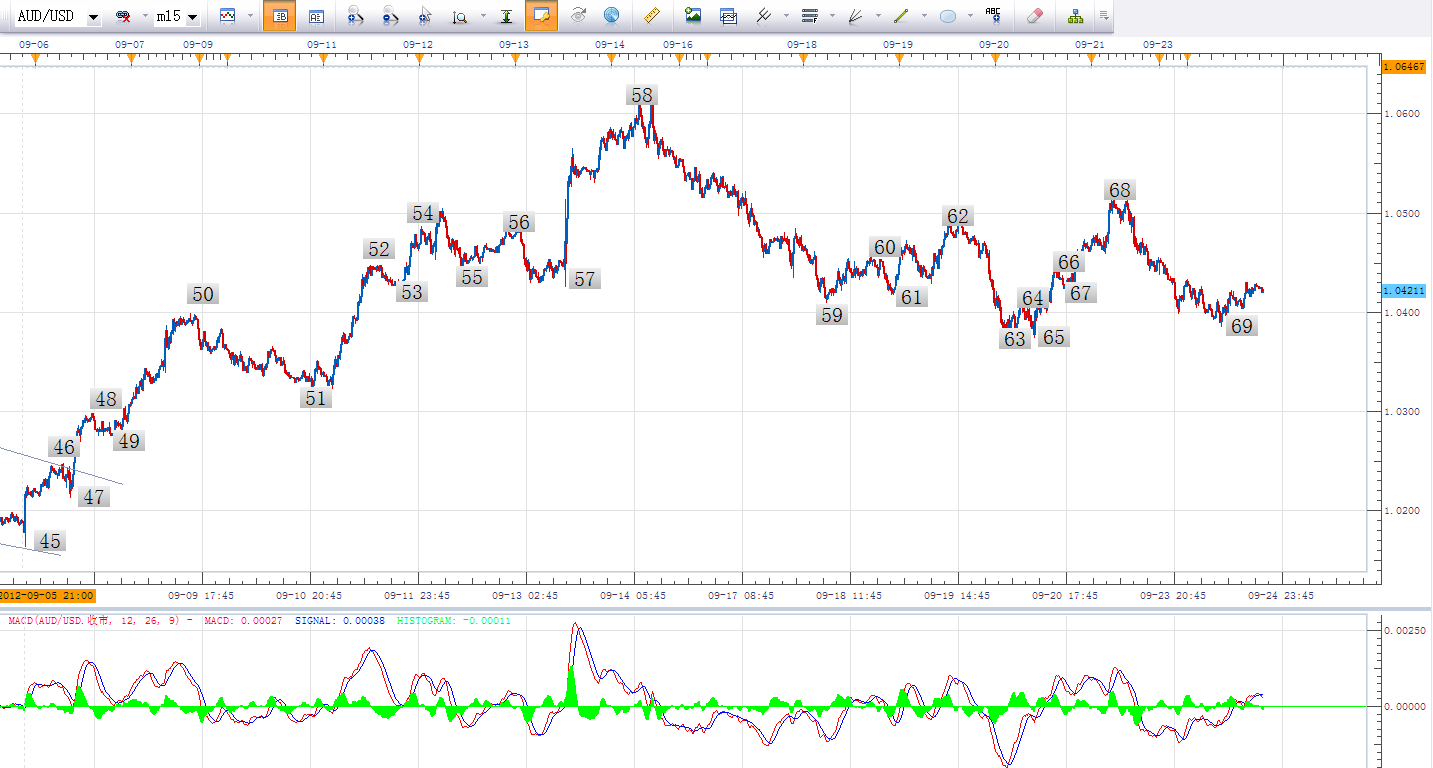The width and height of the screenshot is (1433, 768).
Task: Click the 1.0500 price axis label
Action: pos(1400,213)
